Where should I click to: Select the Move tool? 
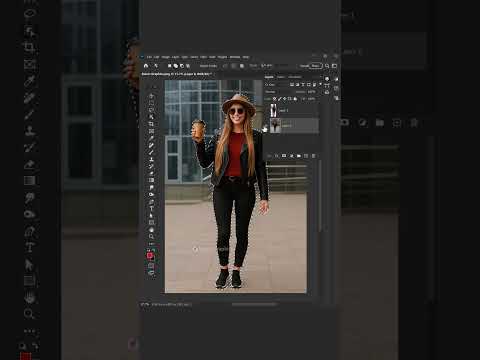[x=151, y=96]
